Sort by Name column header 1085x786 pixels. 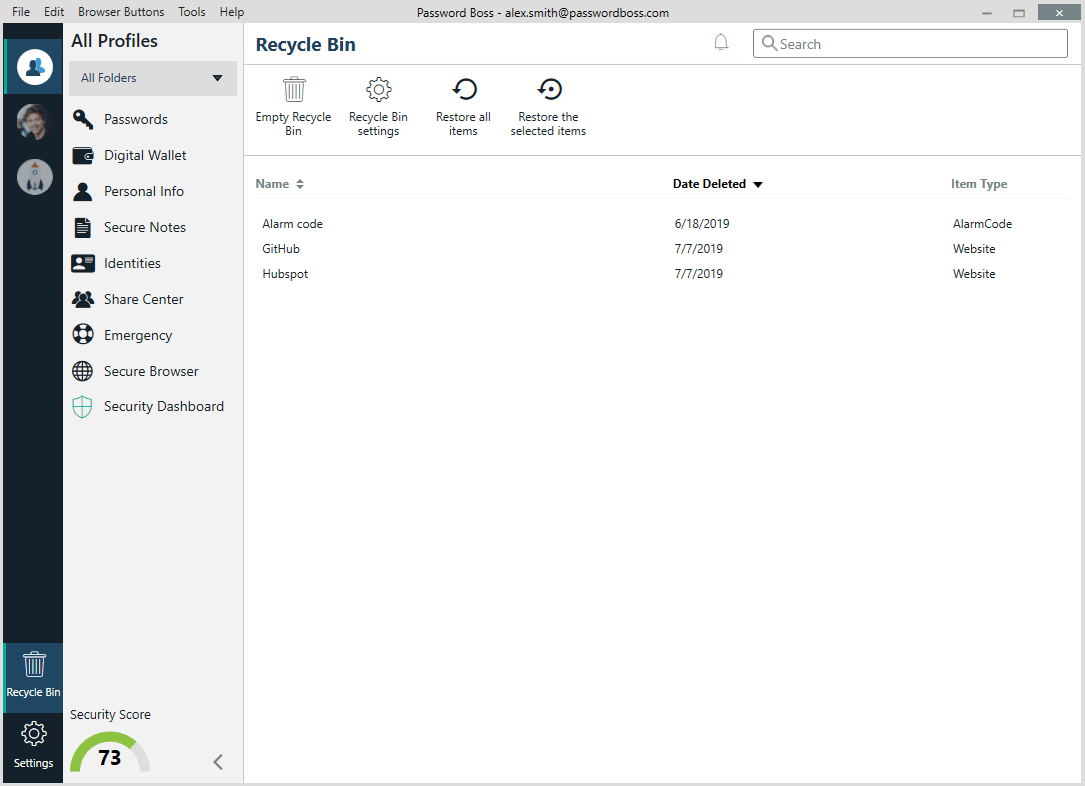[280, 184]
